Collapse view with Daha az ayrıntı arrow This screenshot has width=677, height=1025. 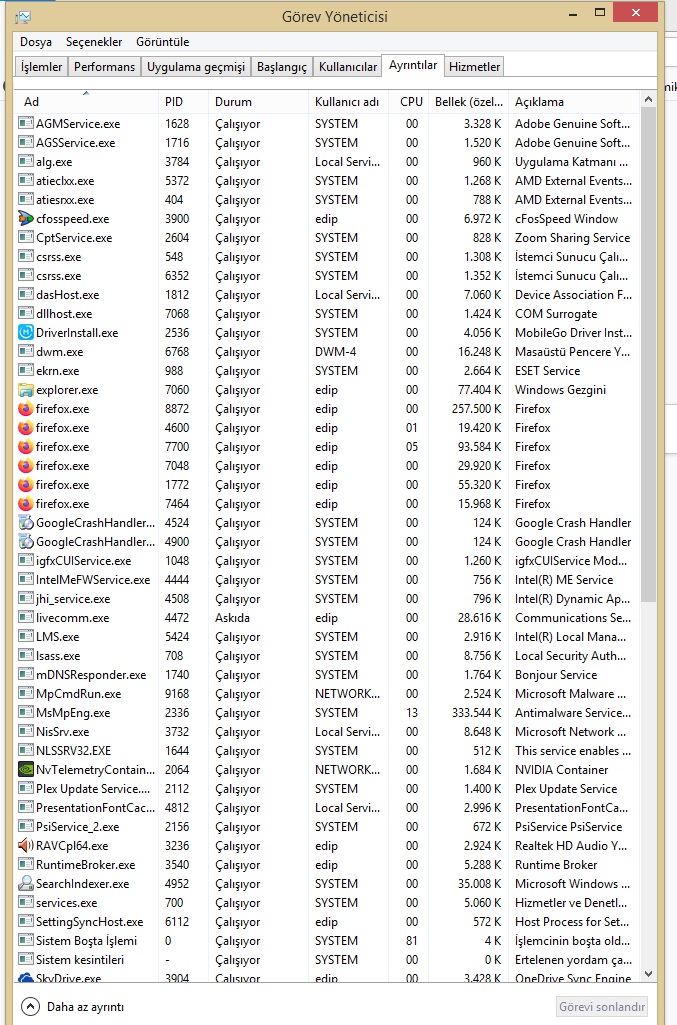point(29,1006)
